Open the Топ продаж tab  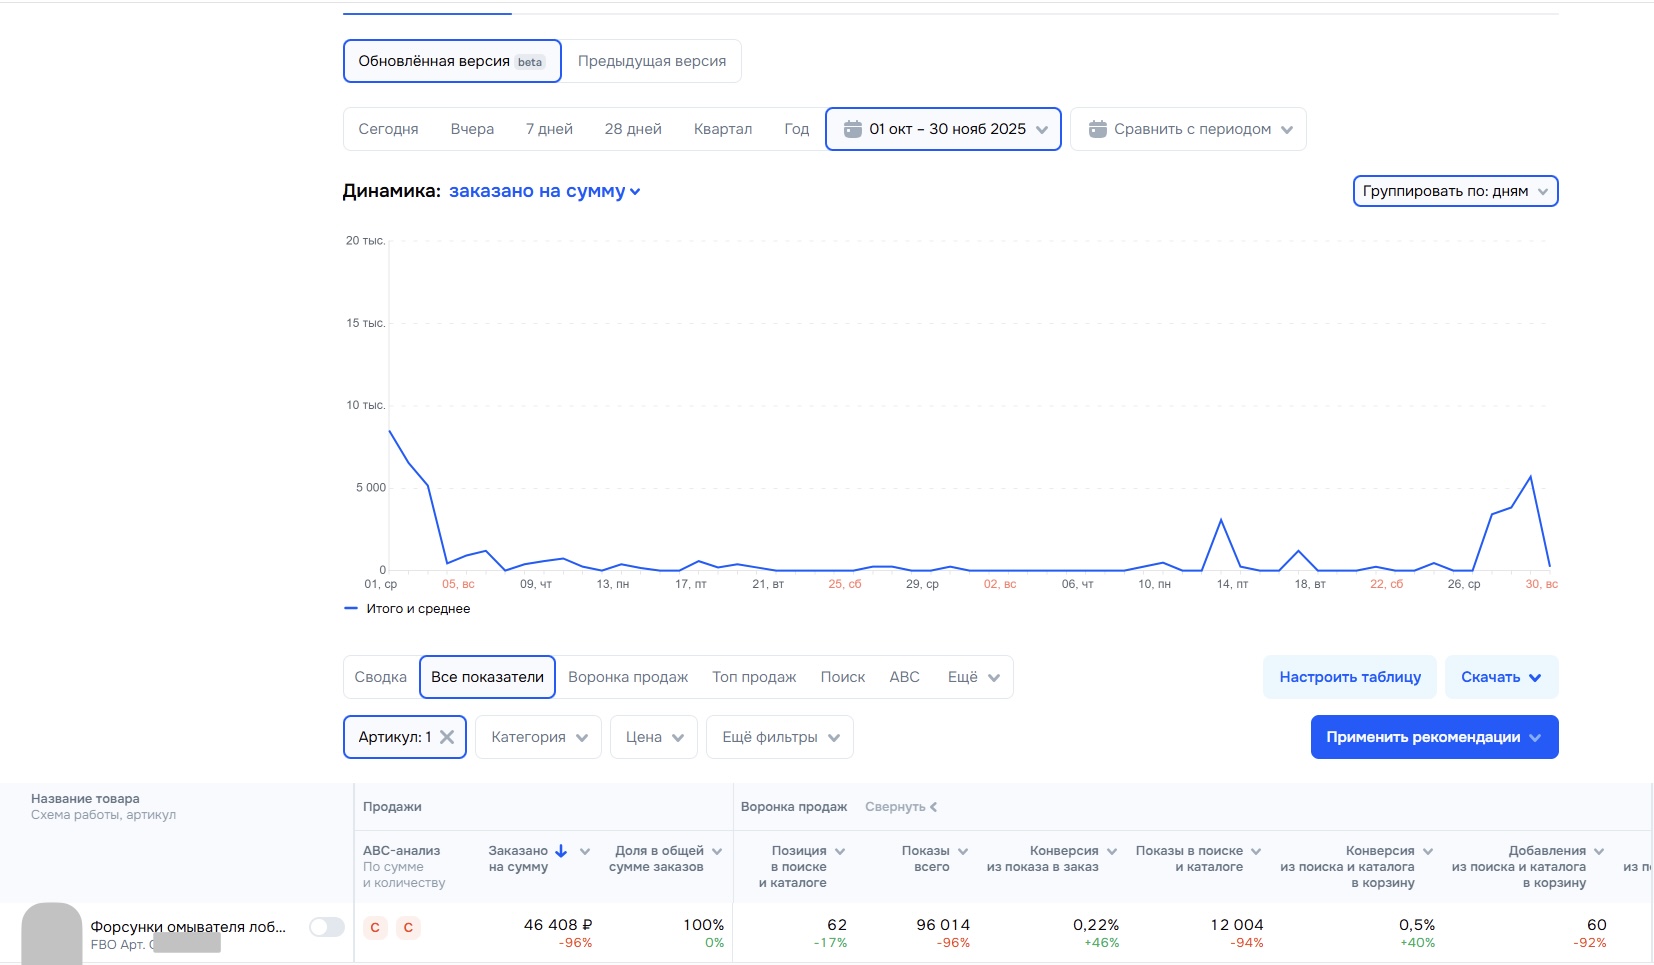[754, 677]
